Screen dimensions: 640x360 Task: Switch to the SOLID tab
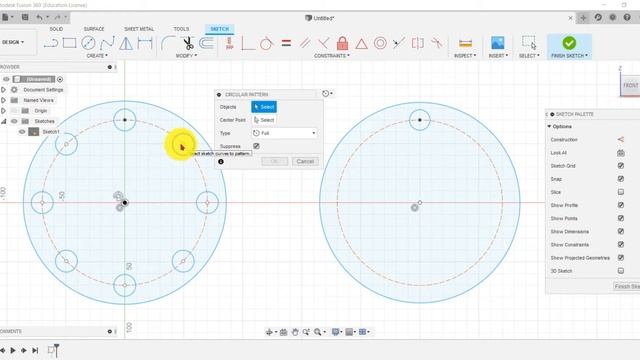(x=56, y=29)
